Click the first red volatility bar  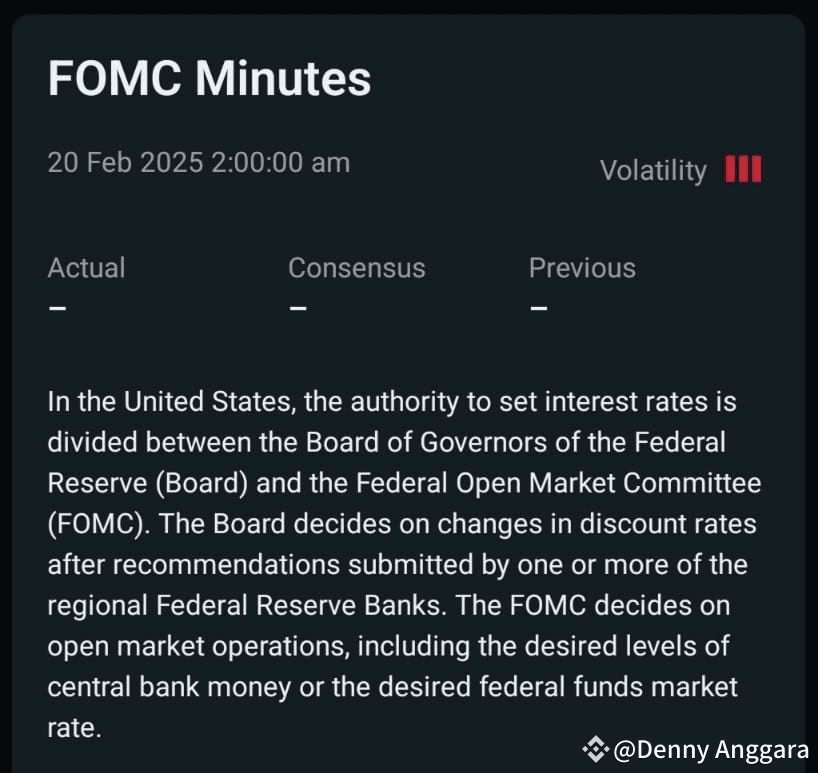[x=730, y=169]
